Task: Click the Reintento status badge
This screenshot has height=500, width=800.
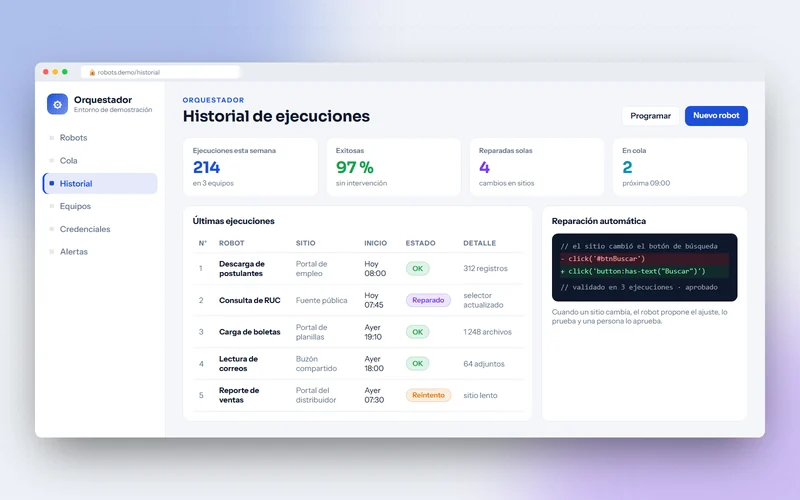Action: pyautogui.click(x=428, y=395)
